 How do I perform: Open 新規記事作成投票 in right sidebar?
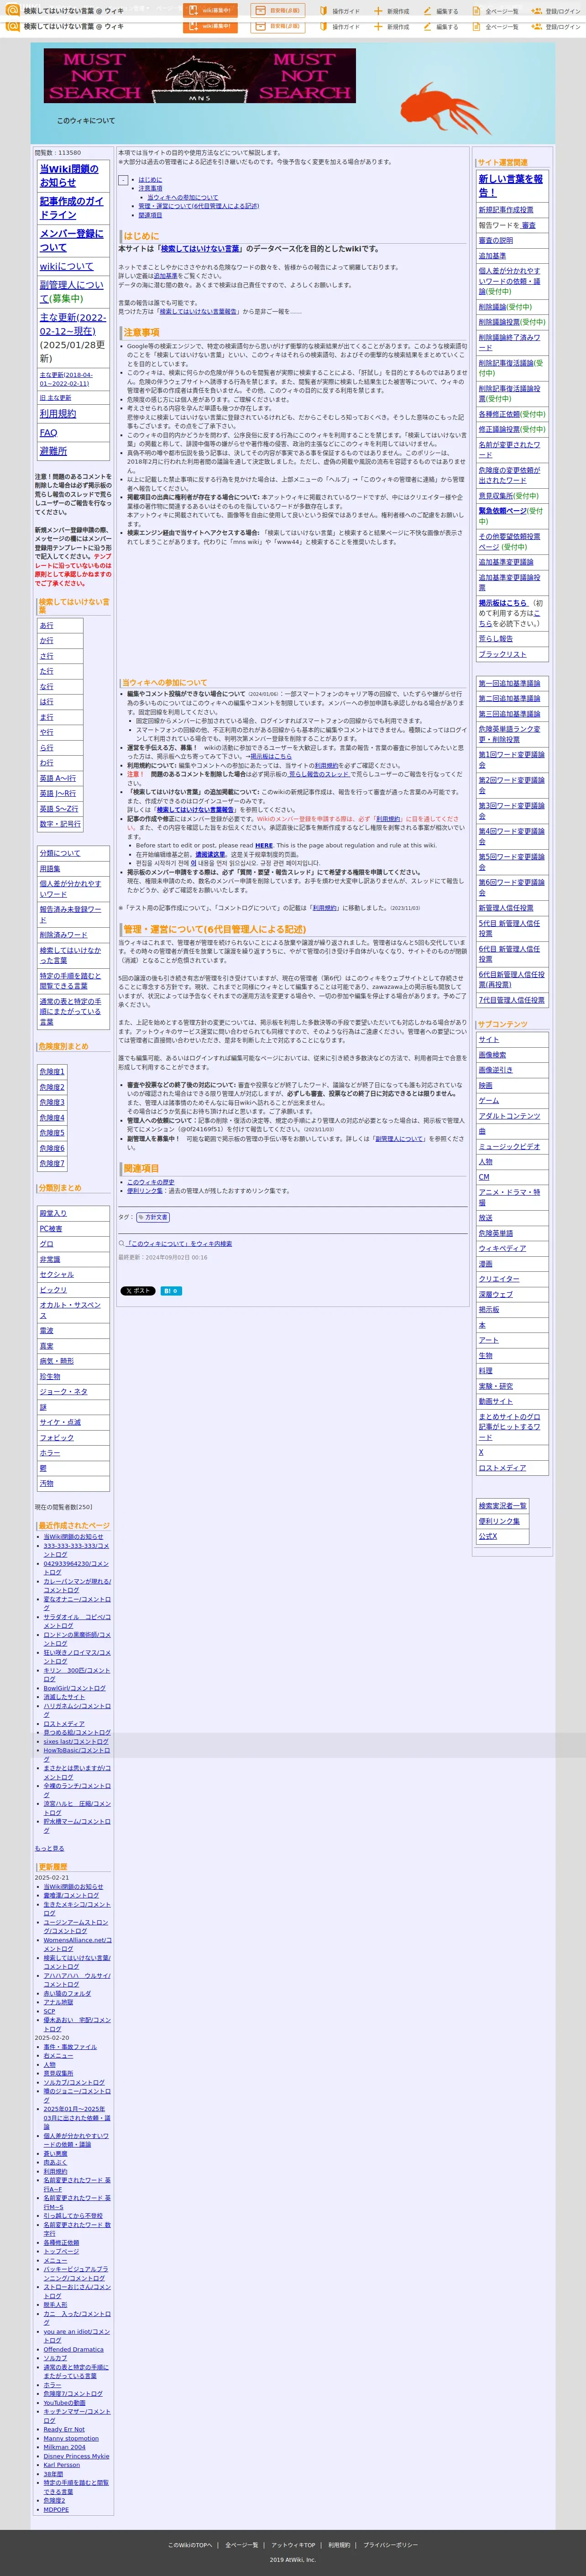[506, 210]
